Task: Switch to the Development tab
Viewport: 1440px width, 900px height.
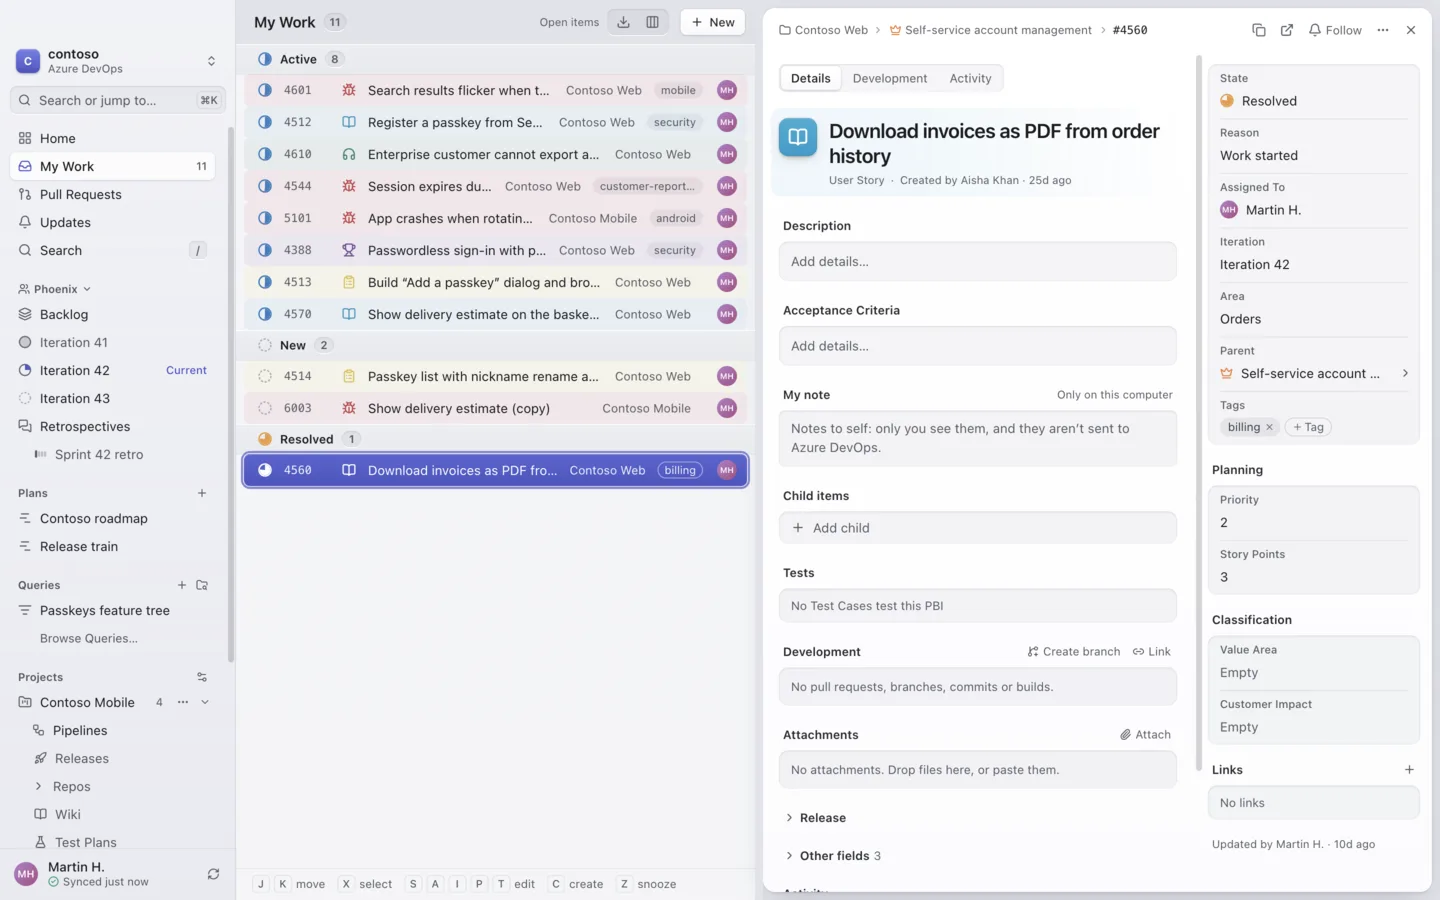Action: [889, 78]
